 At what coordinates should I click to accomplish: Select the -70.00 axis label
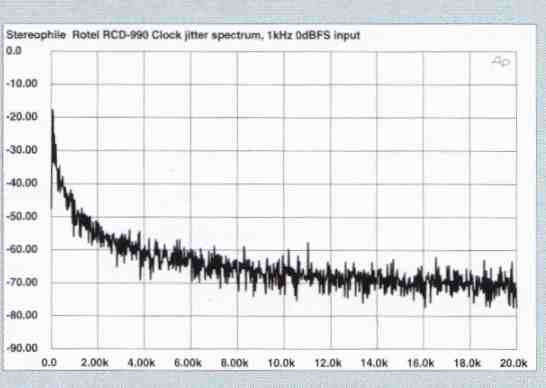coord(22,282)
